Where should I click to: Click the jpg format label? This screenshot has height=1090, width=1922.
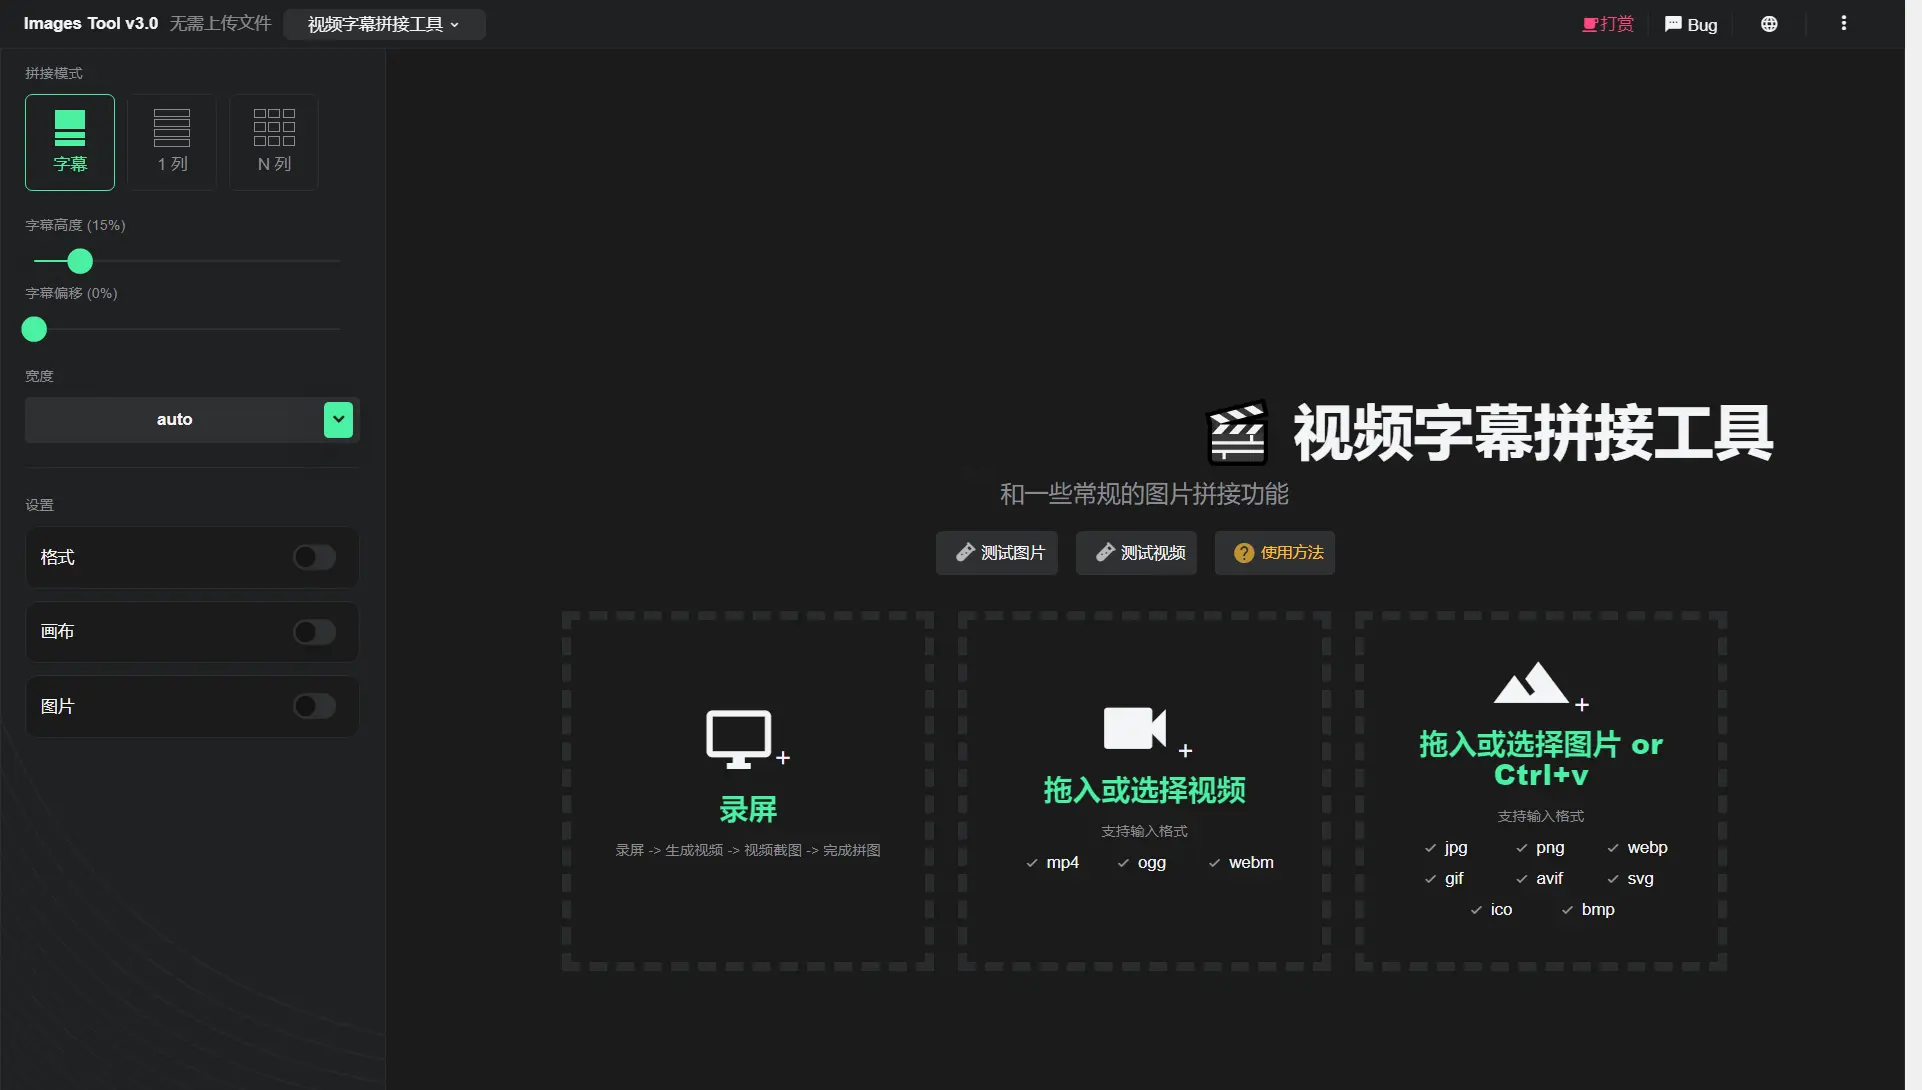tap(1456, 848)
